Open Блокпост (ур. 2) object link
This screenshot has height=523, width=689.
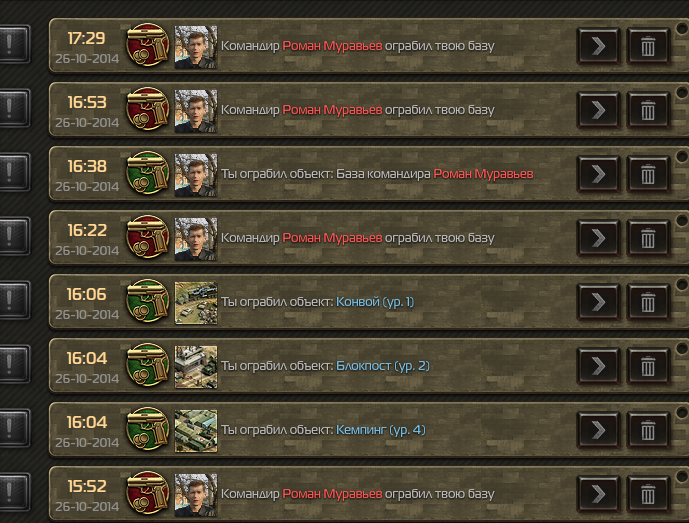tap(383, 366)
